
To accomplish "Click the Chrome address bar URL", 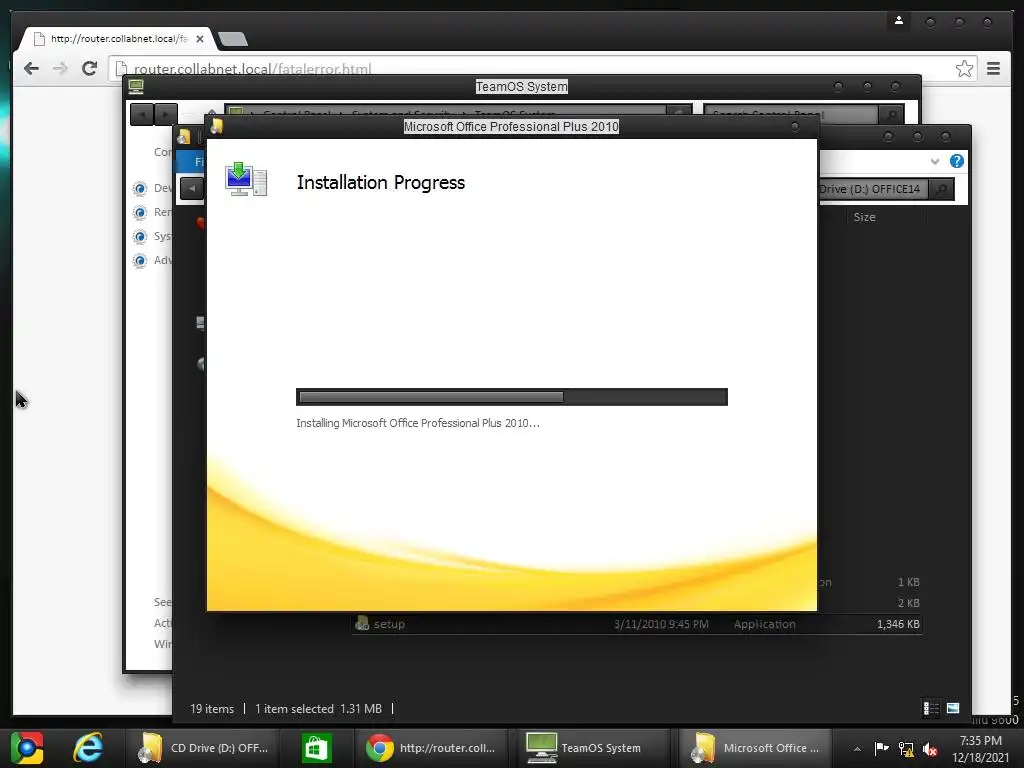I will (x=252, y=69).
